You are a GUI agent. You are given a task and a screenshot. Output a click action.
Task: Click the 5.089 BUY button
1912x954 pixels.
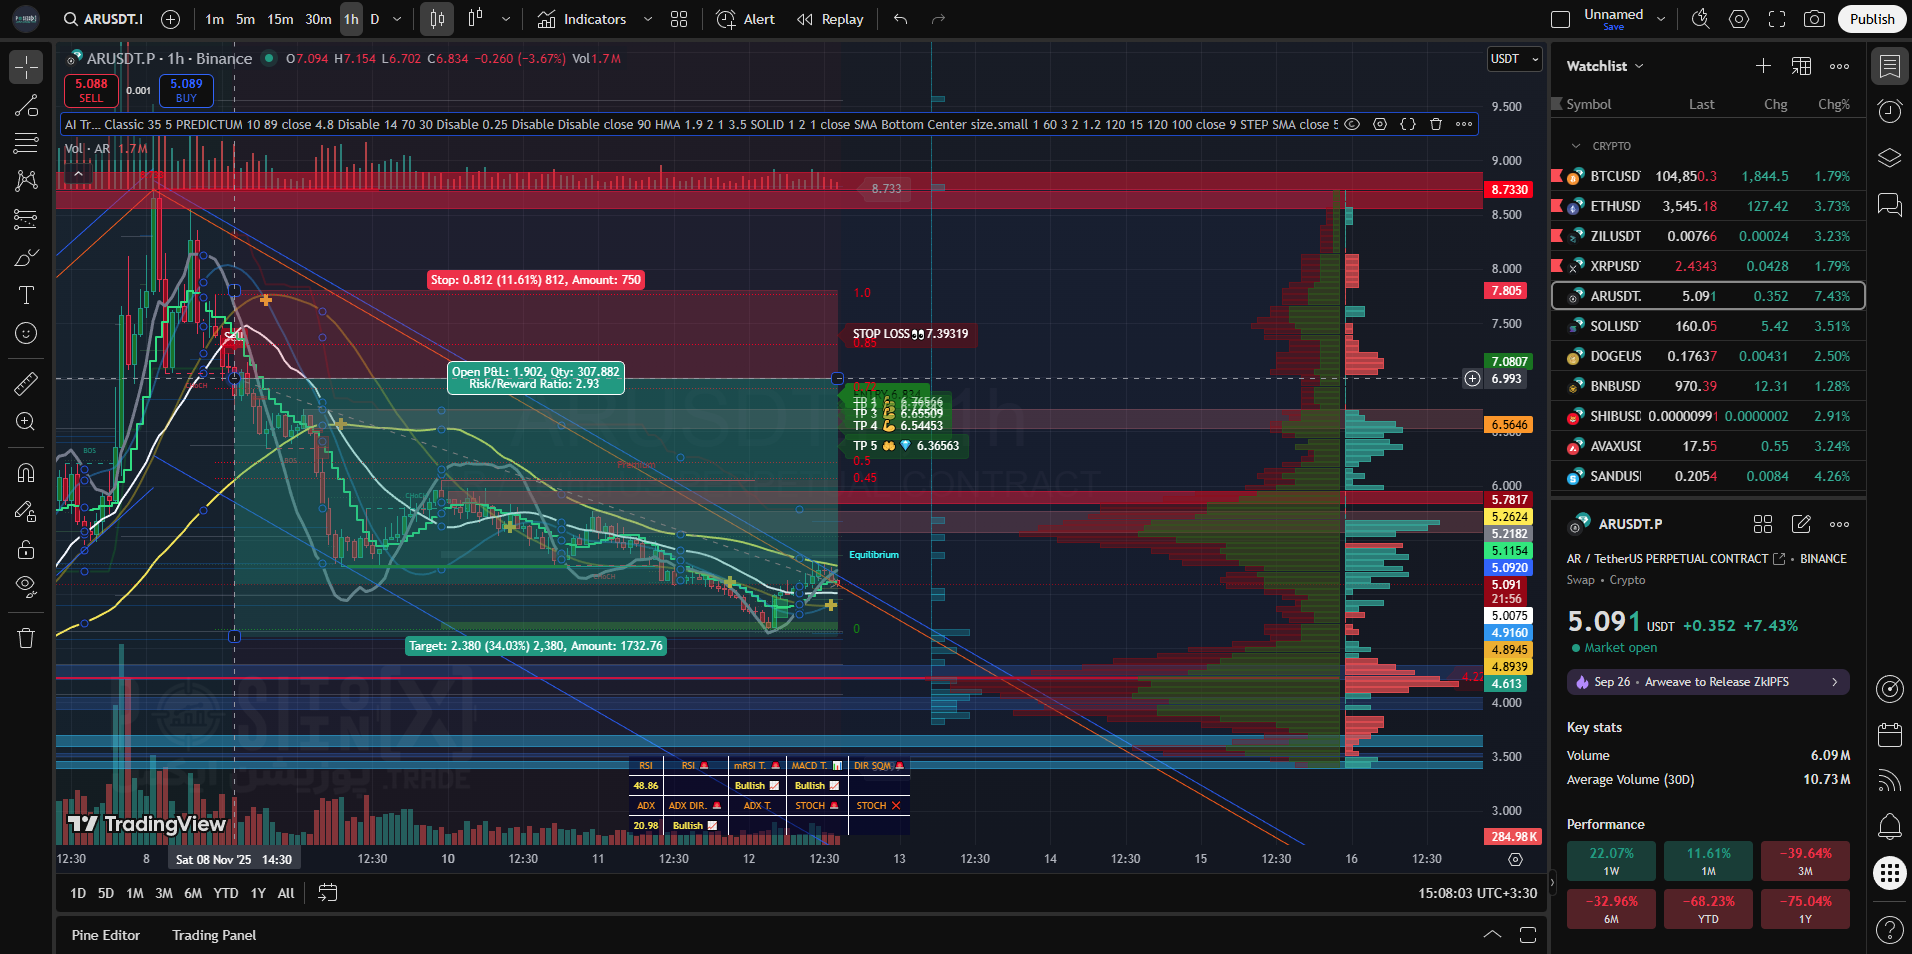186,90
